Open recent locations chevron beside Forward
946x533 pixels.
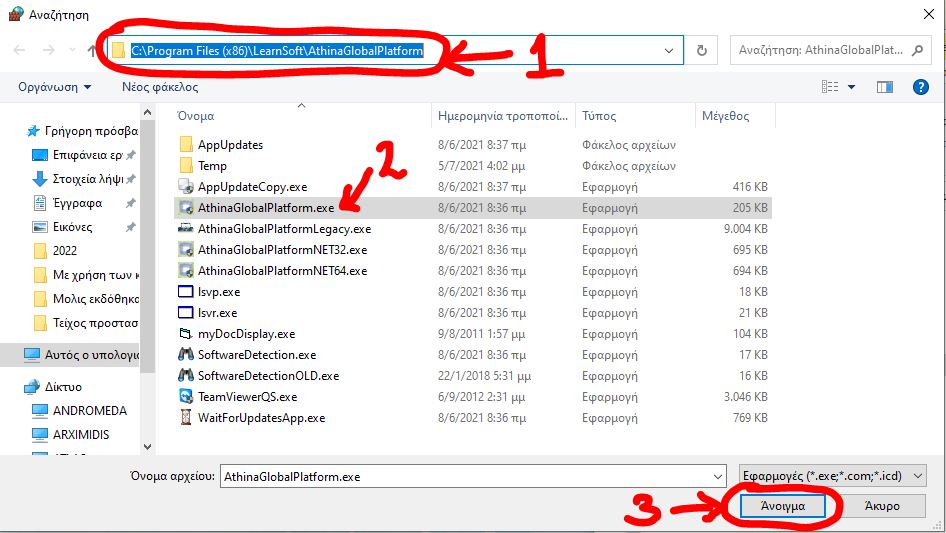coord(72,50)
